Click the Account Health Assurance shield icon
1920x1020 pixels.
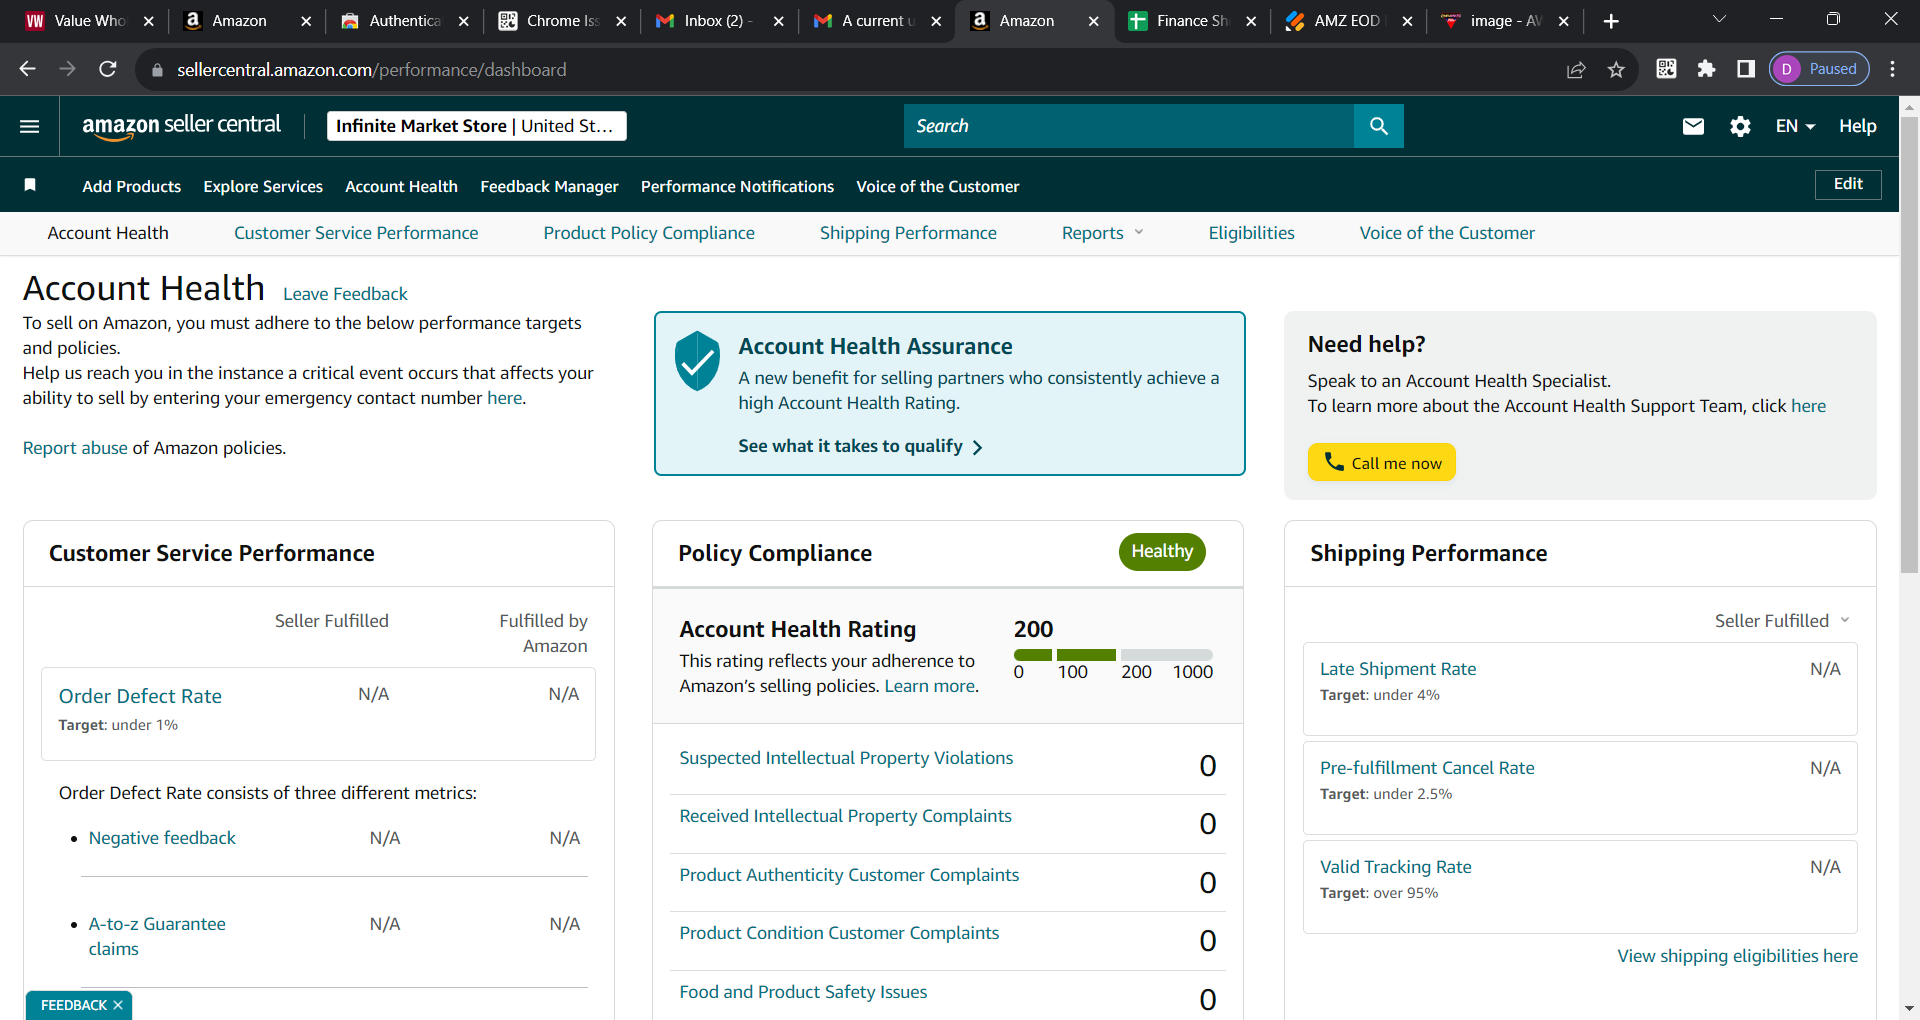click(x=697, y=361)
